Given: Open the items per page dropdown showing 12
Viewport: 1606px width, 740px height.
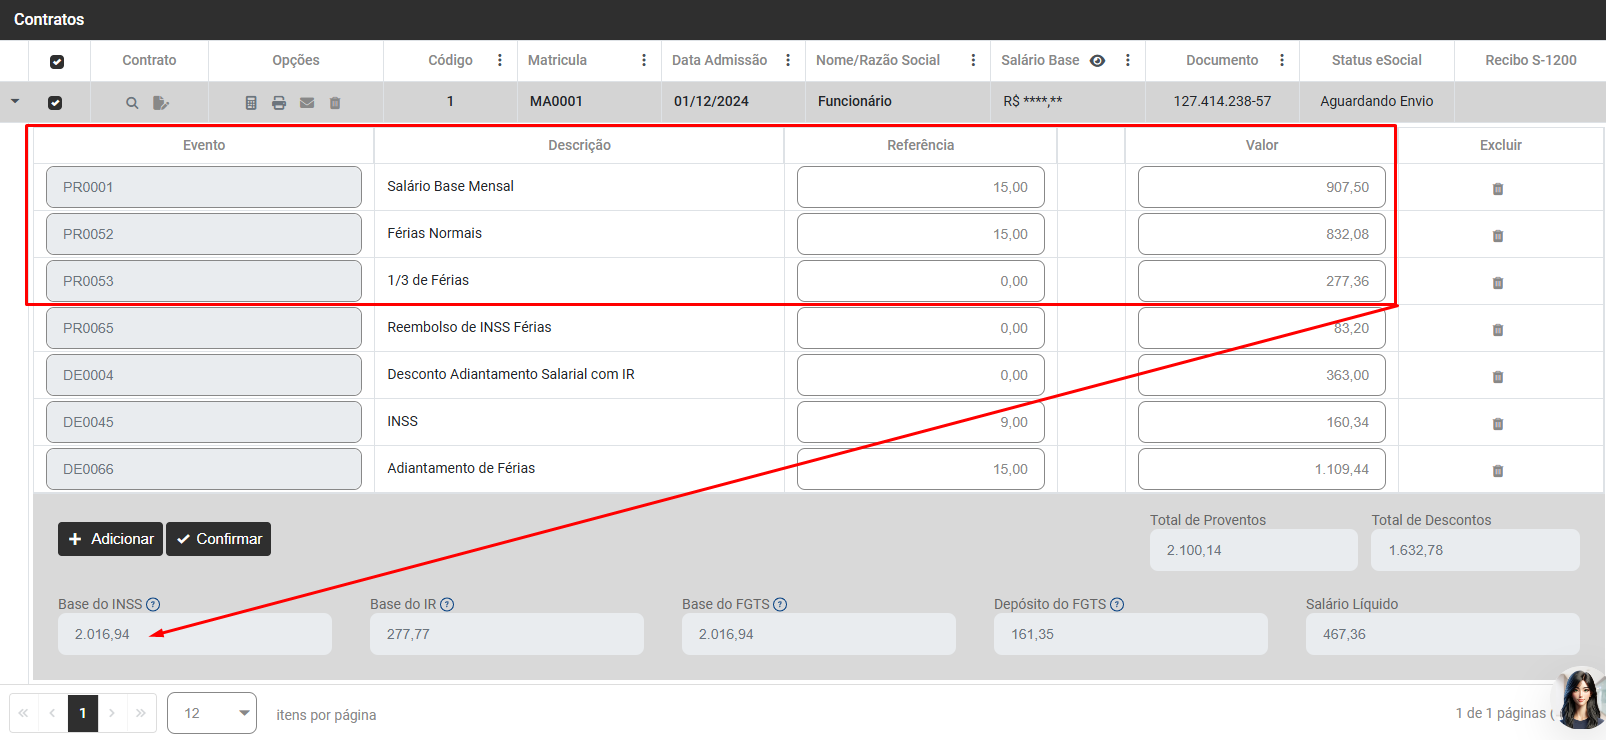Looking at the screenshot, I should tap(212, 713).
